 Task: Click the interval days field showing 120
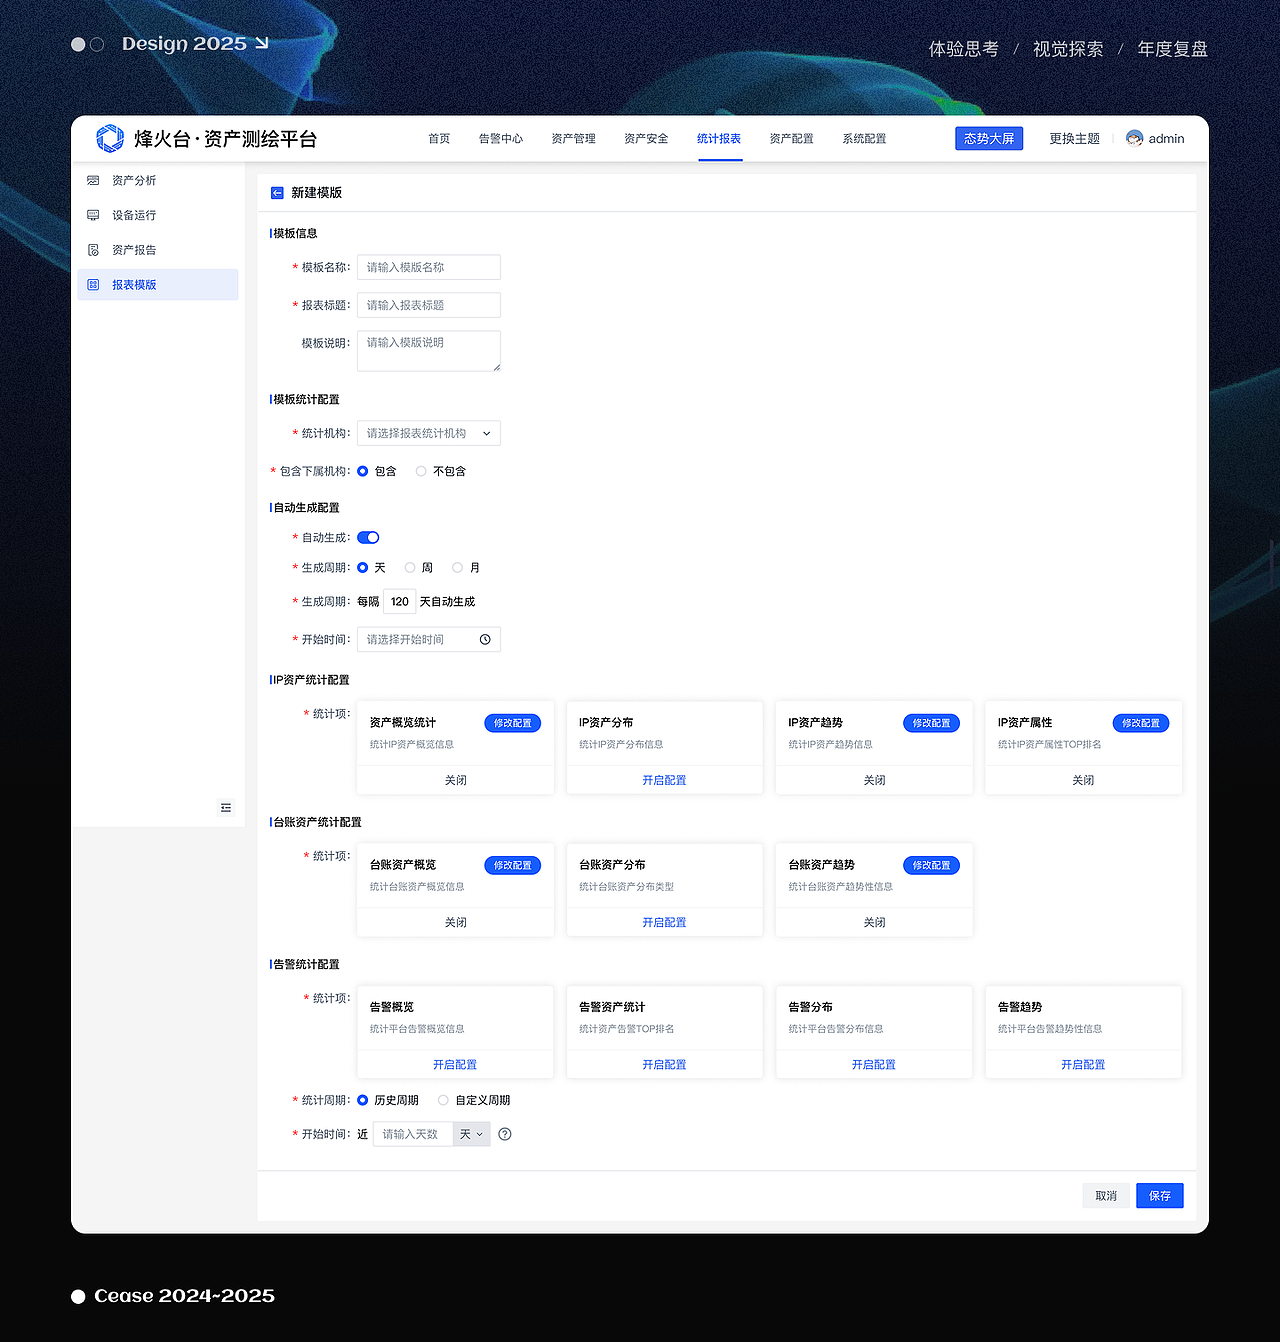point(400,602)
